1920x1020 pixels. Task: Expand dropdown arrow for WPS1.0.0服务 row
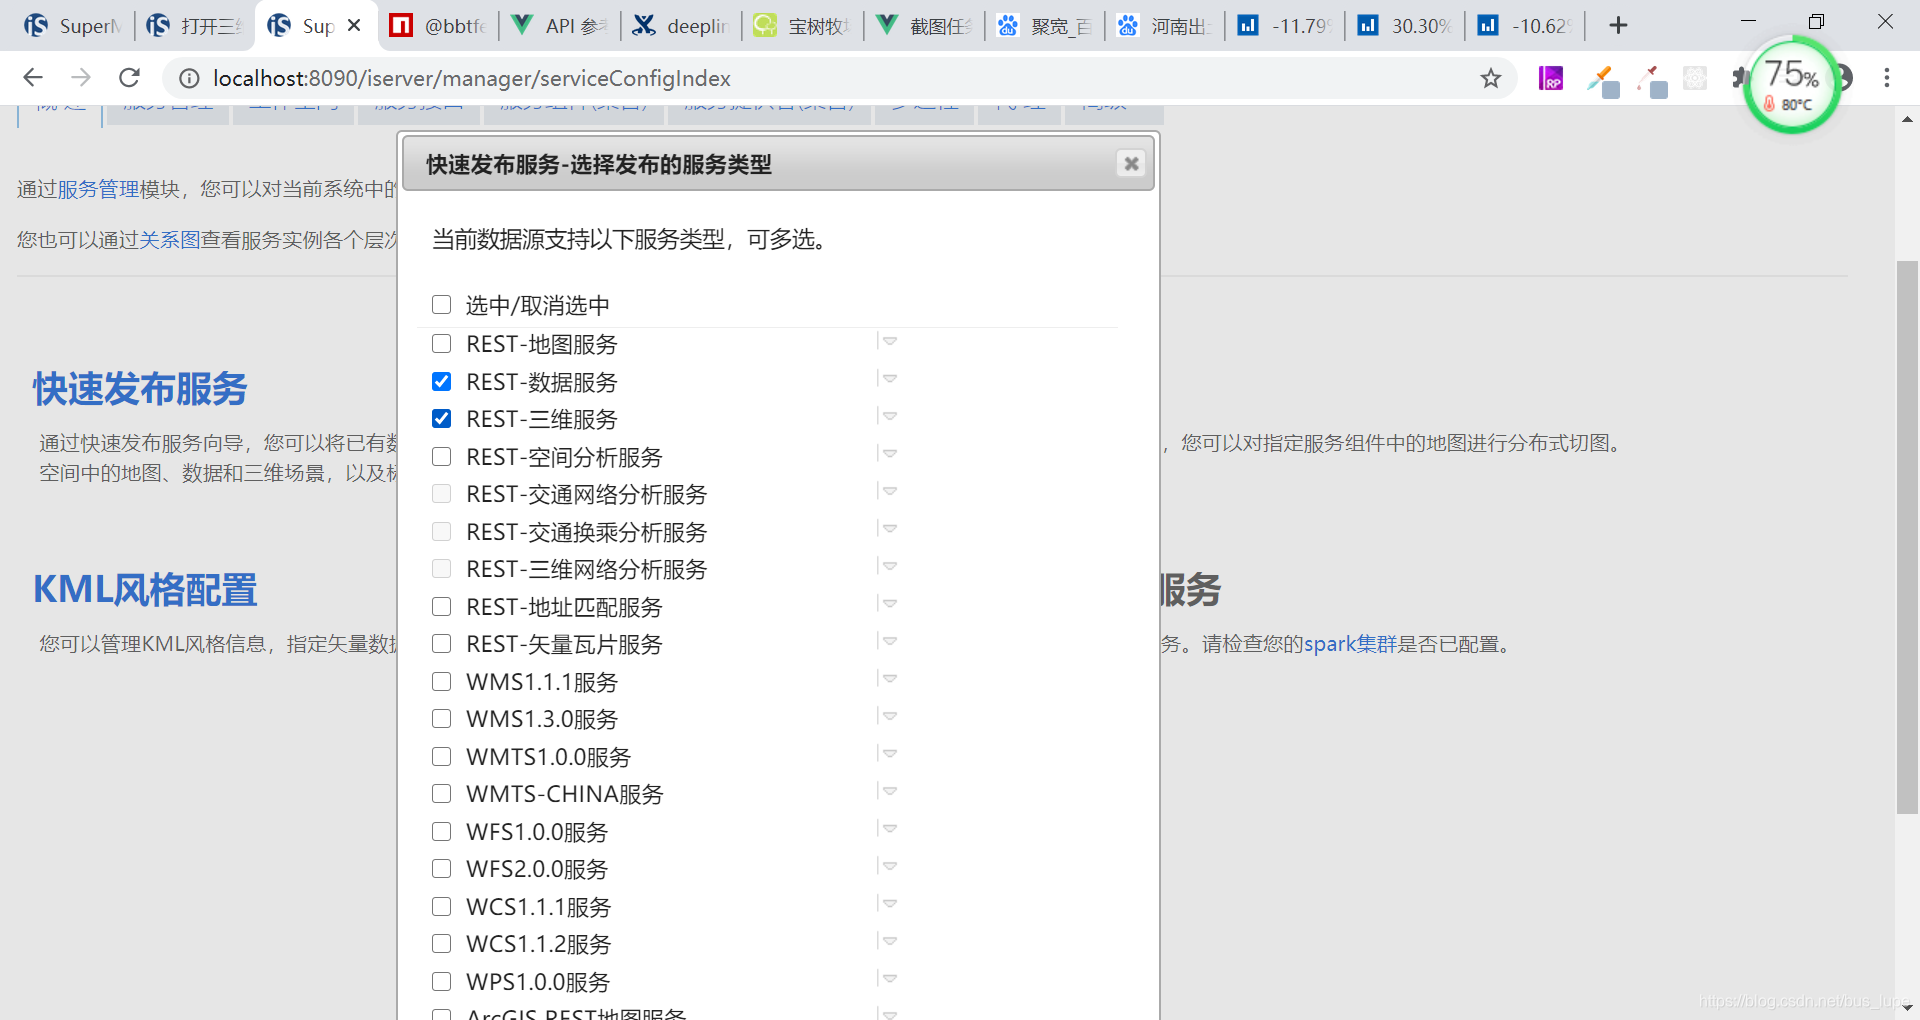point(889,979)
